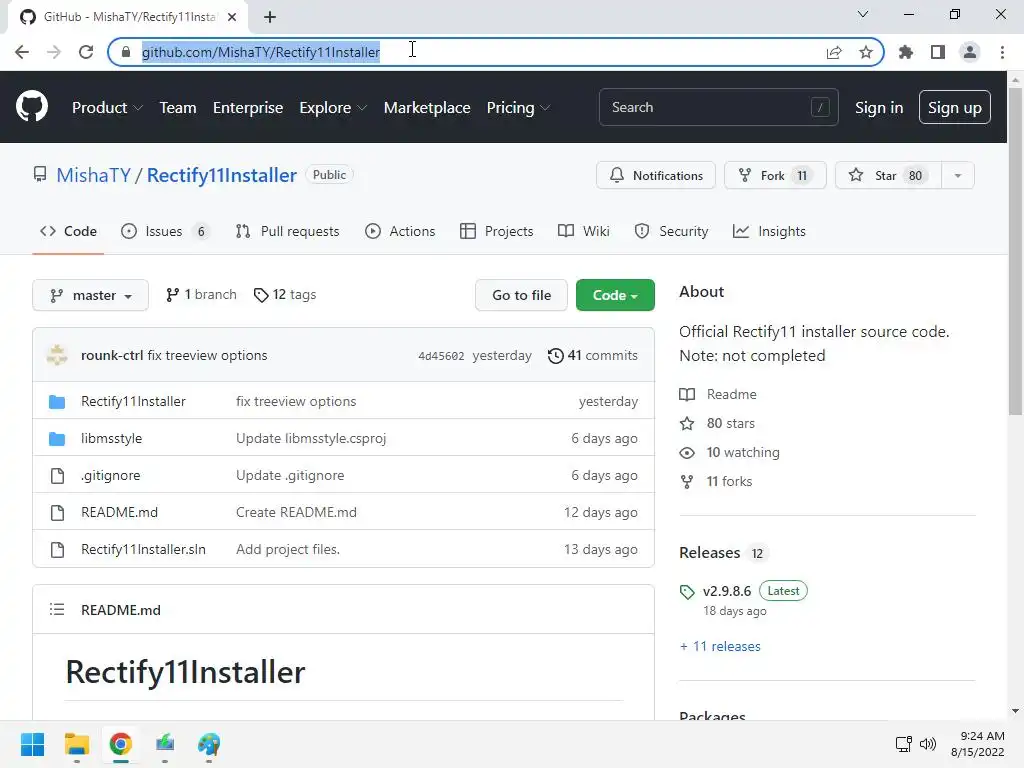Open the Rectify11Installer.sln file
This screenshot has height=768, width=1024.
(x=143, y=550)
